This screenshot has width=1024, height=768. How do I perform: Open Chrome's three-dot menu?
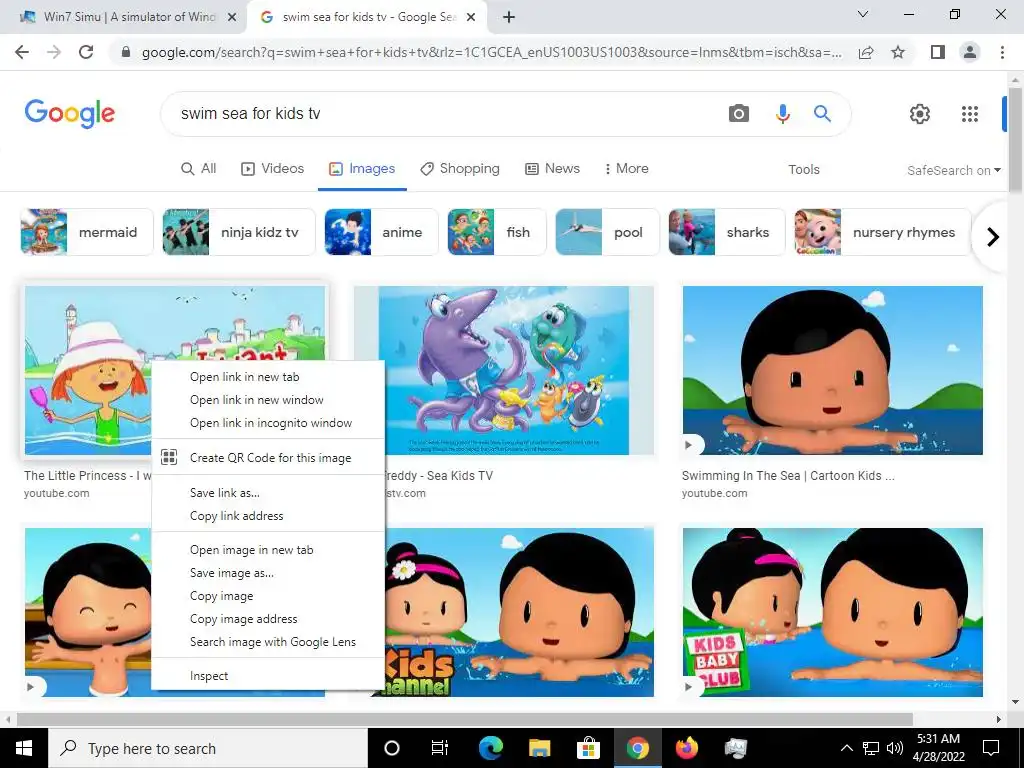pos(1002,52)
